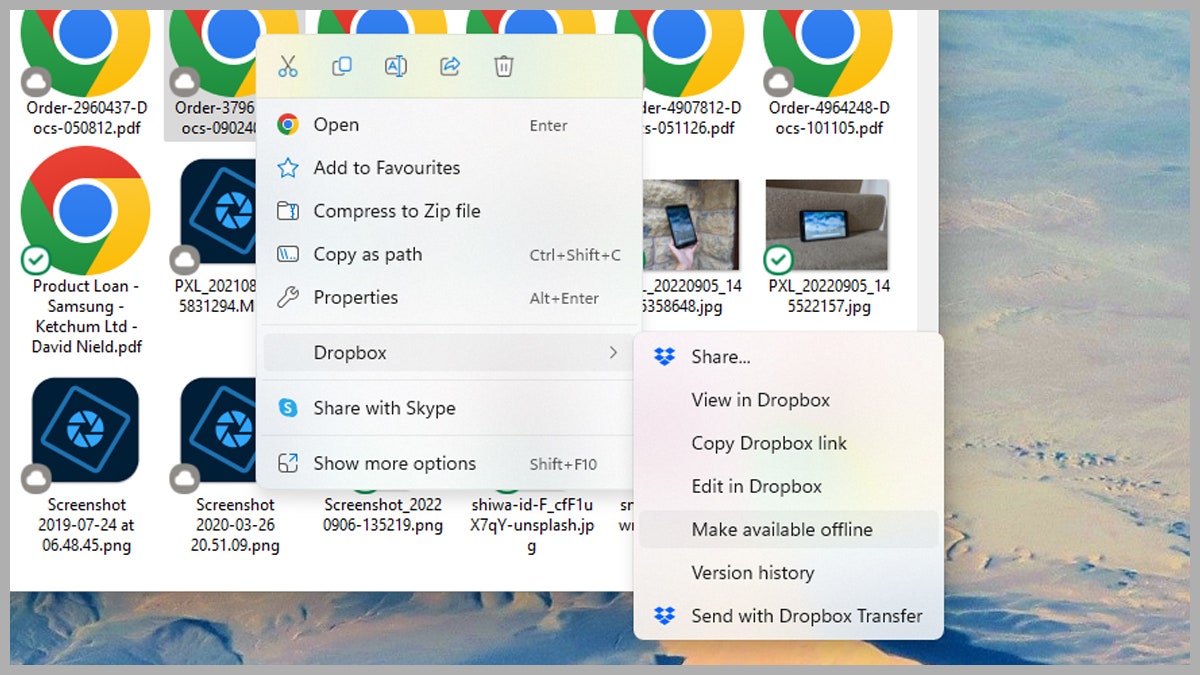The height and width of the screenshot is (675, 1200).
Task: Select View in Dropbox
Action: click(x=760, y=400)
